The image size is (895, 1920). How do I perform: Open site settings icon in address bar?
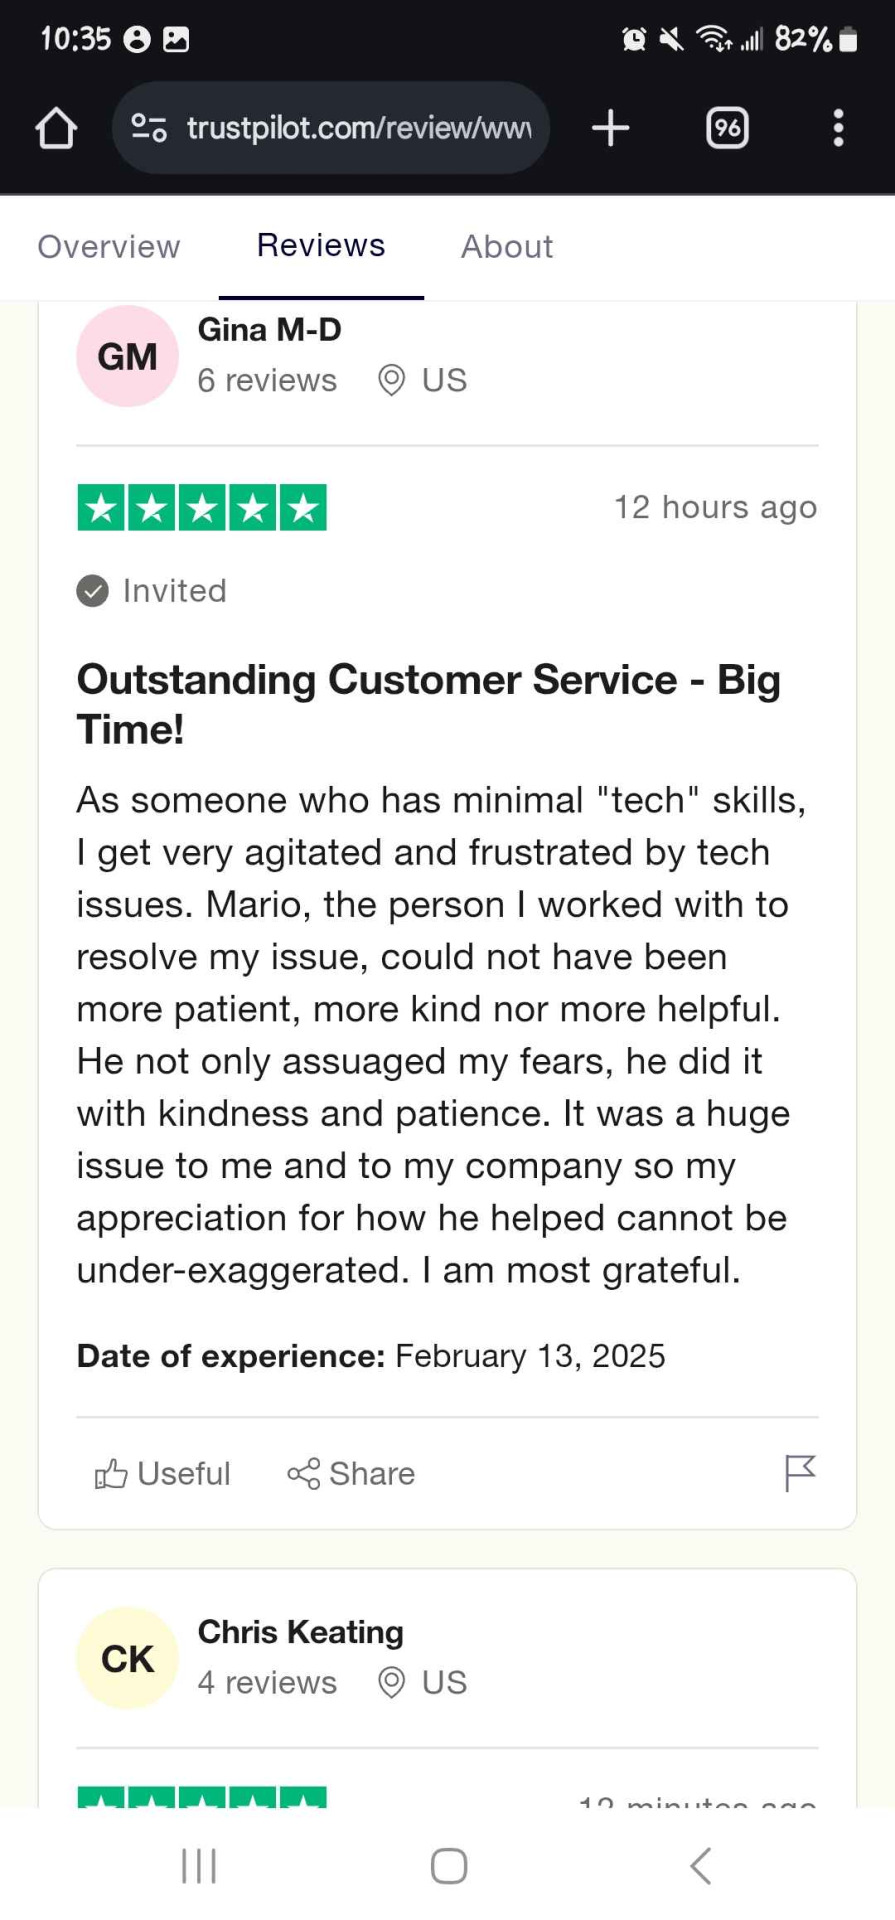149,128
